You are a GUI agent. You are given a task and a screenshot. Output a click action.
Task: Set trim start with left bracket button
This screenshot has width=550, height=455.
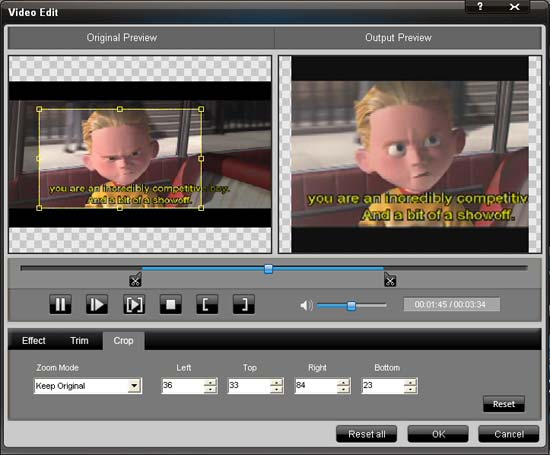coord(207,304)
